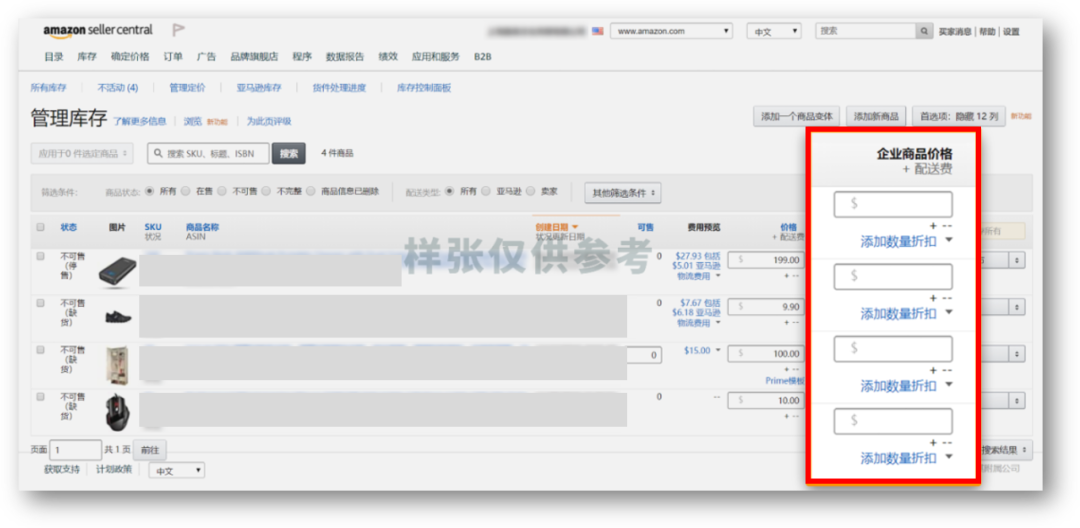
Task: Open the black sneaker product thumbnail
Action: pos(118,316)
